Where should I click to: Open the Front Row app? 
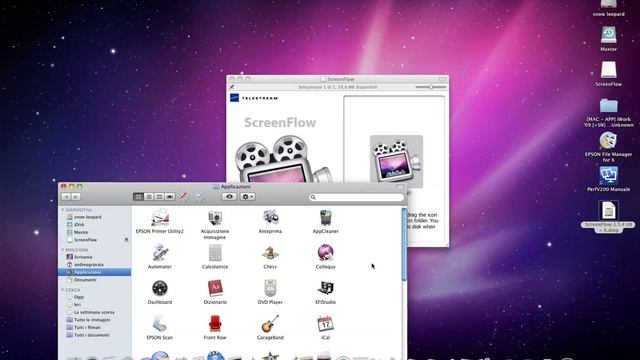tap(215, 324)
